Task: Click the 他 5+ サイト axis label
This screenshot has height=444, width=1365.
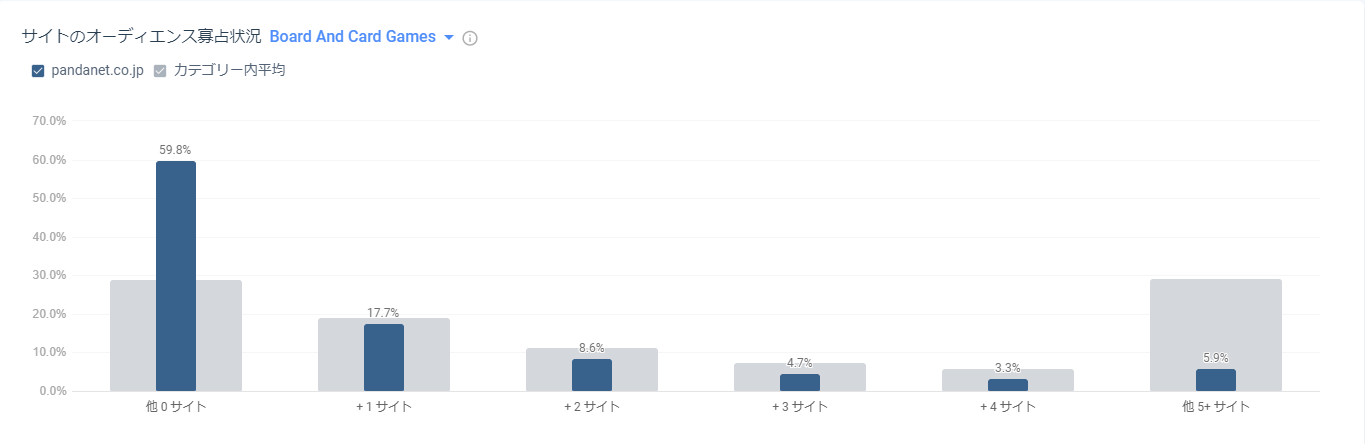Action: point(1216,407)
